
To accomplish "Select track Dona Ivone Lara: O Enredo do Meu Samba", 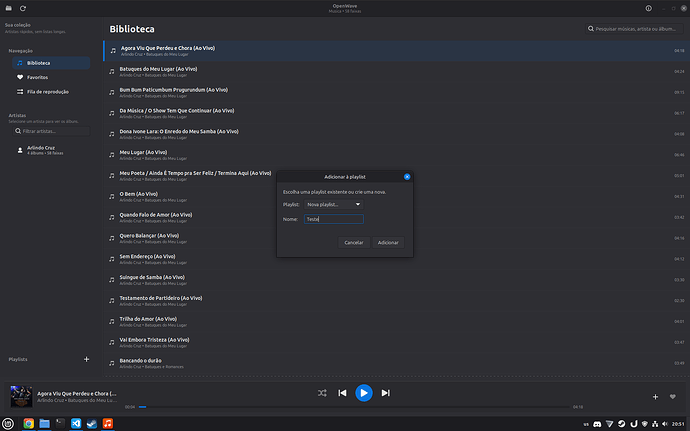I will point(396,134).
